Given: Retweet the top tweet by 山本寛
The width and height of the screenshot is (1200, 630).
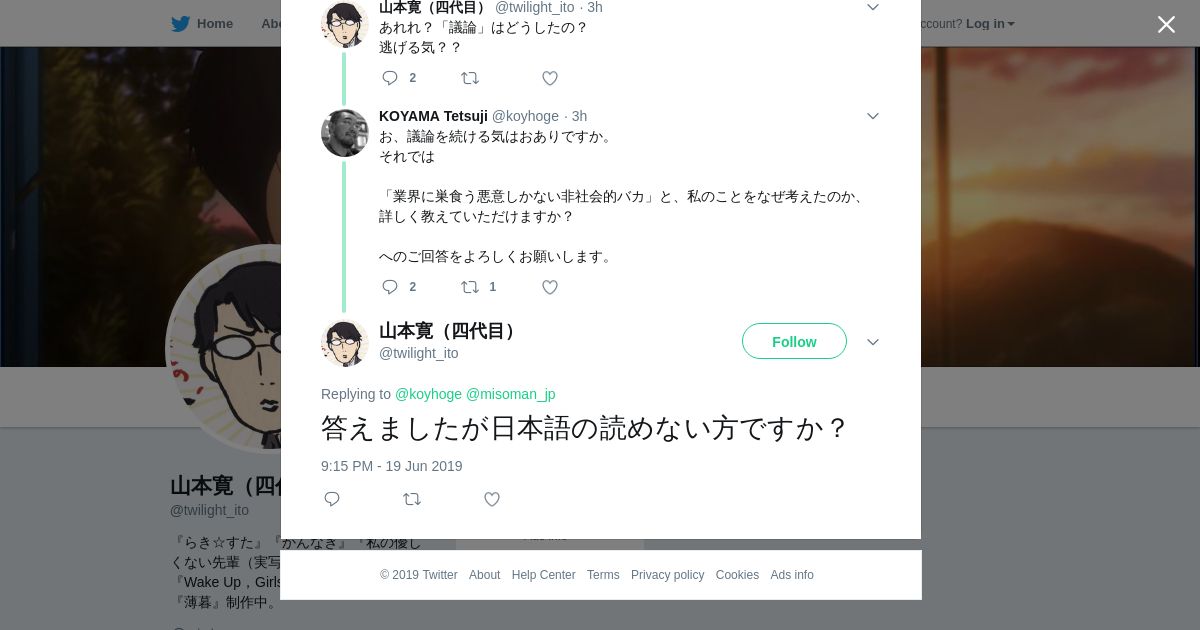Looking at the screenshot, I should tap(470, 78).
